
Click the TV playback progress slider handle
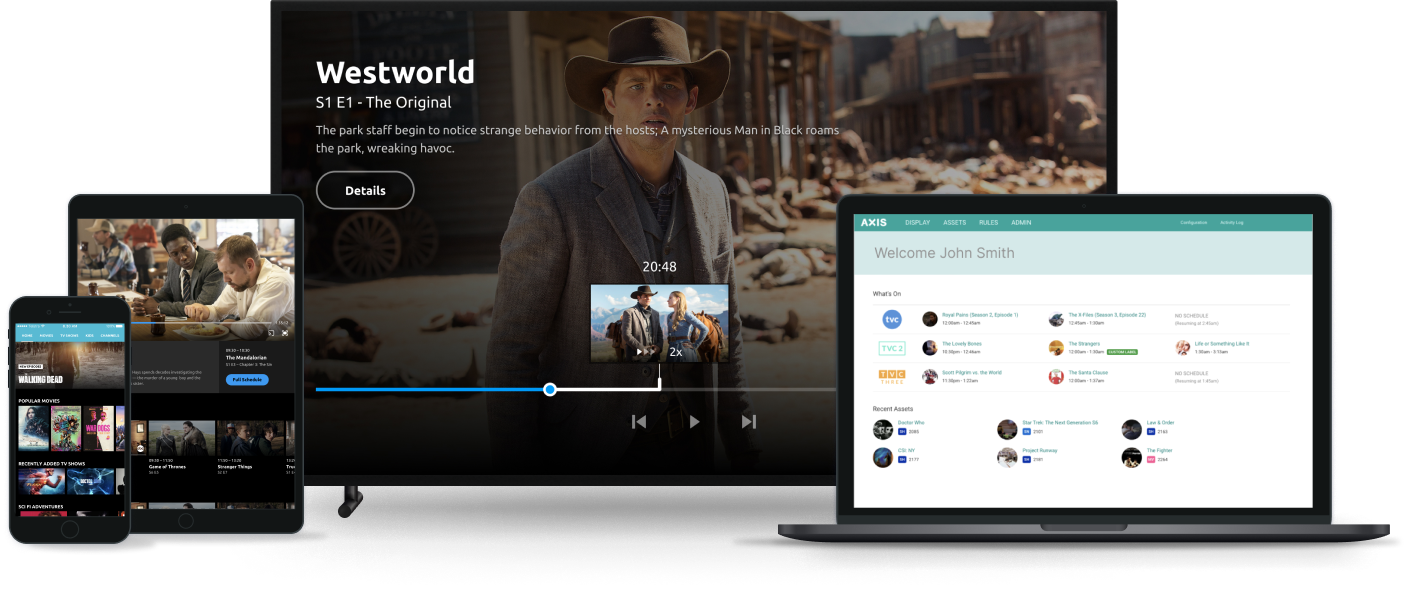pyautogui.click(x=550, y=389)
